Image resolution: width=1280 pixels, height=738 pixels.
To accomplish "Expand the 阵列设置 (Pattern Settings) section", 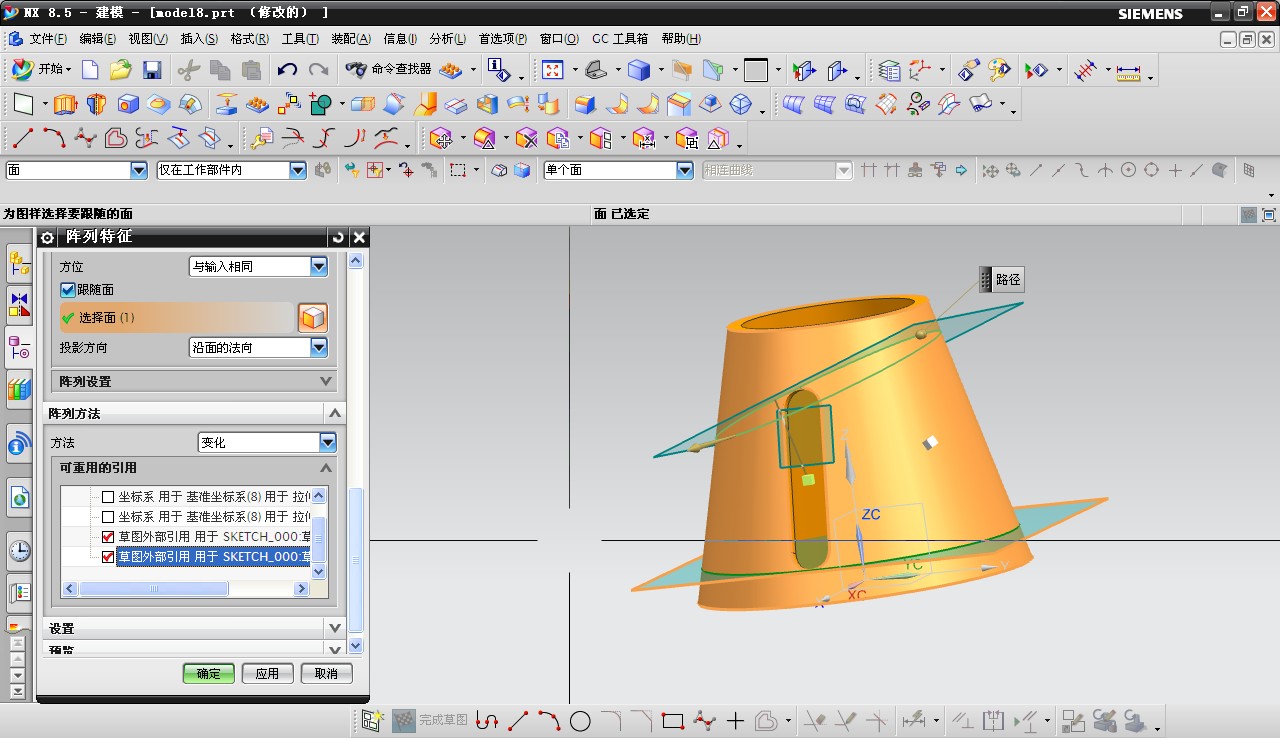I will [x=194, y=381].
